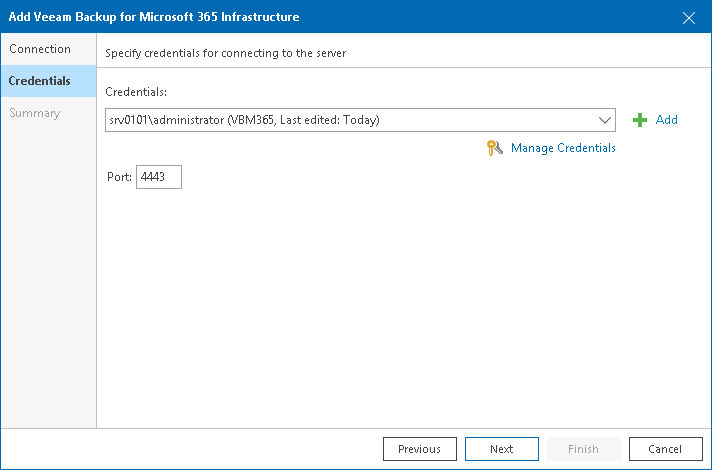
Task: Cancel the wizard
Action: click(x=666, y=449)
